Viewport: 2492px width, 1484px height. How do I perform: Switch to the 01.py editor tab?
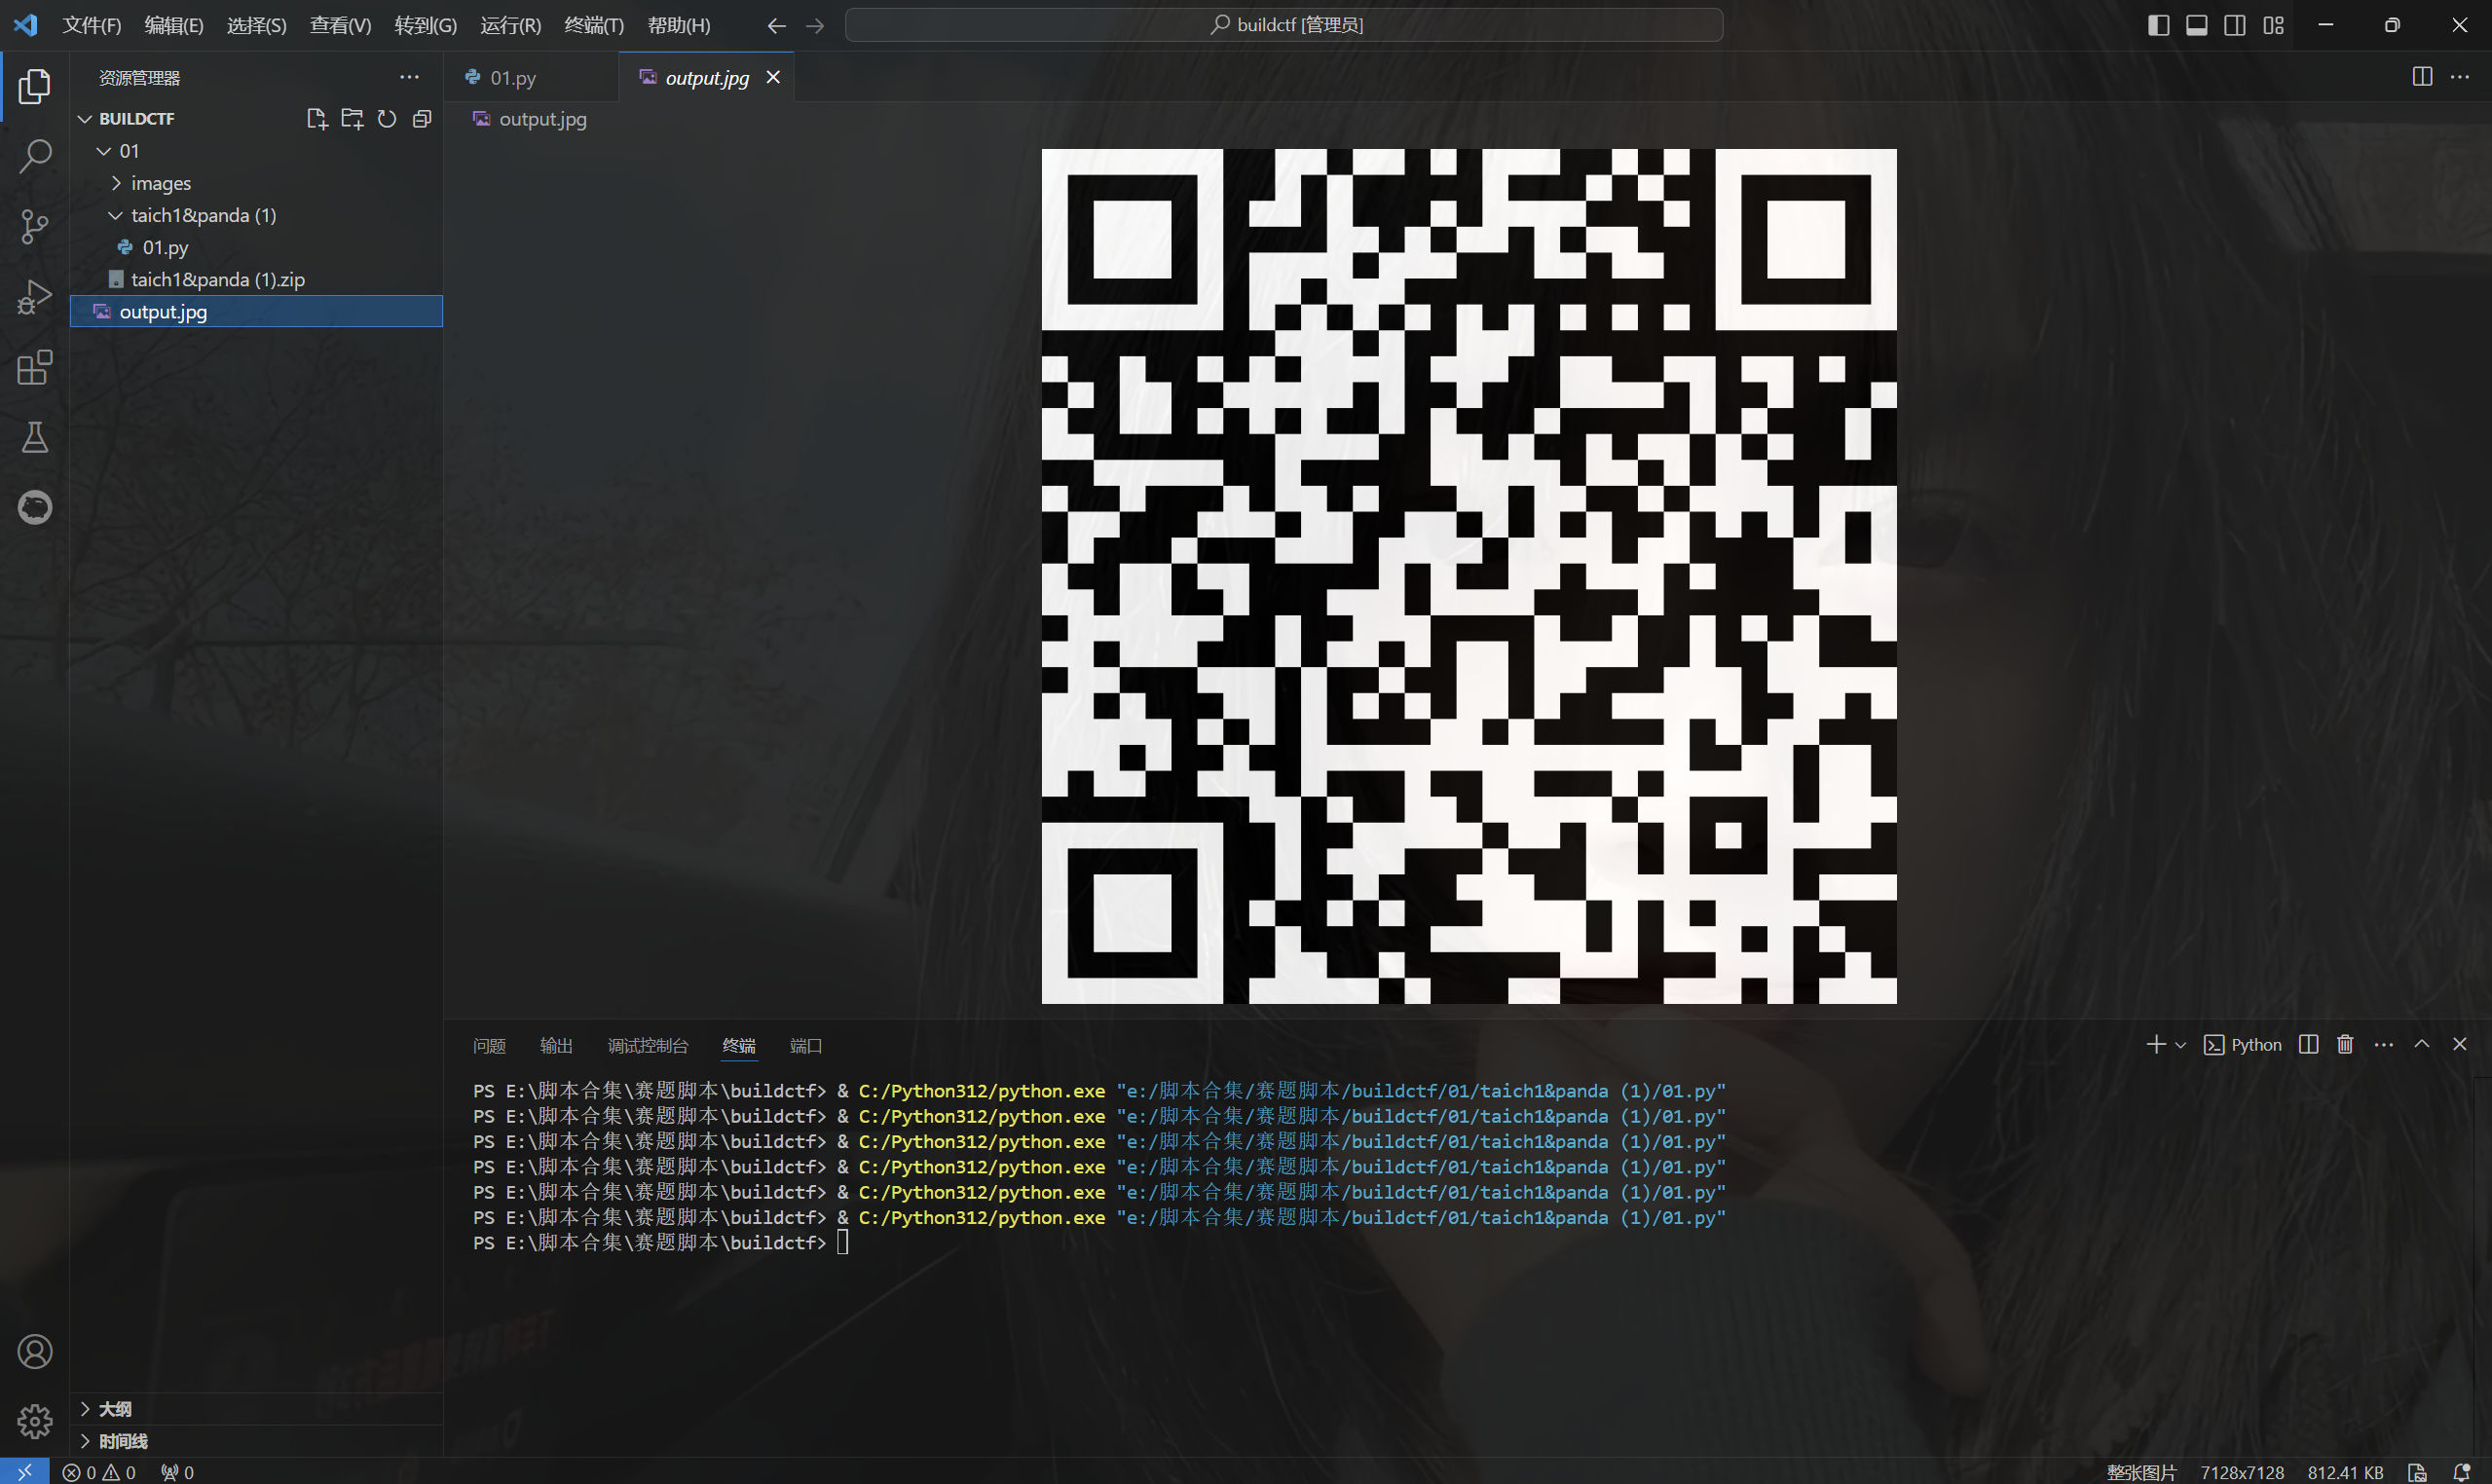[x=532, y=77]
